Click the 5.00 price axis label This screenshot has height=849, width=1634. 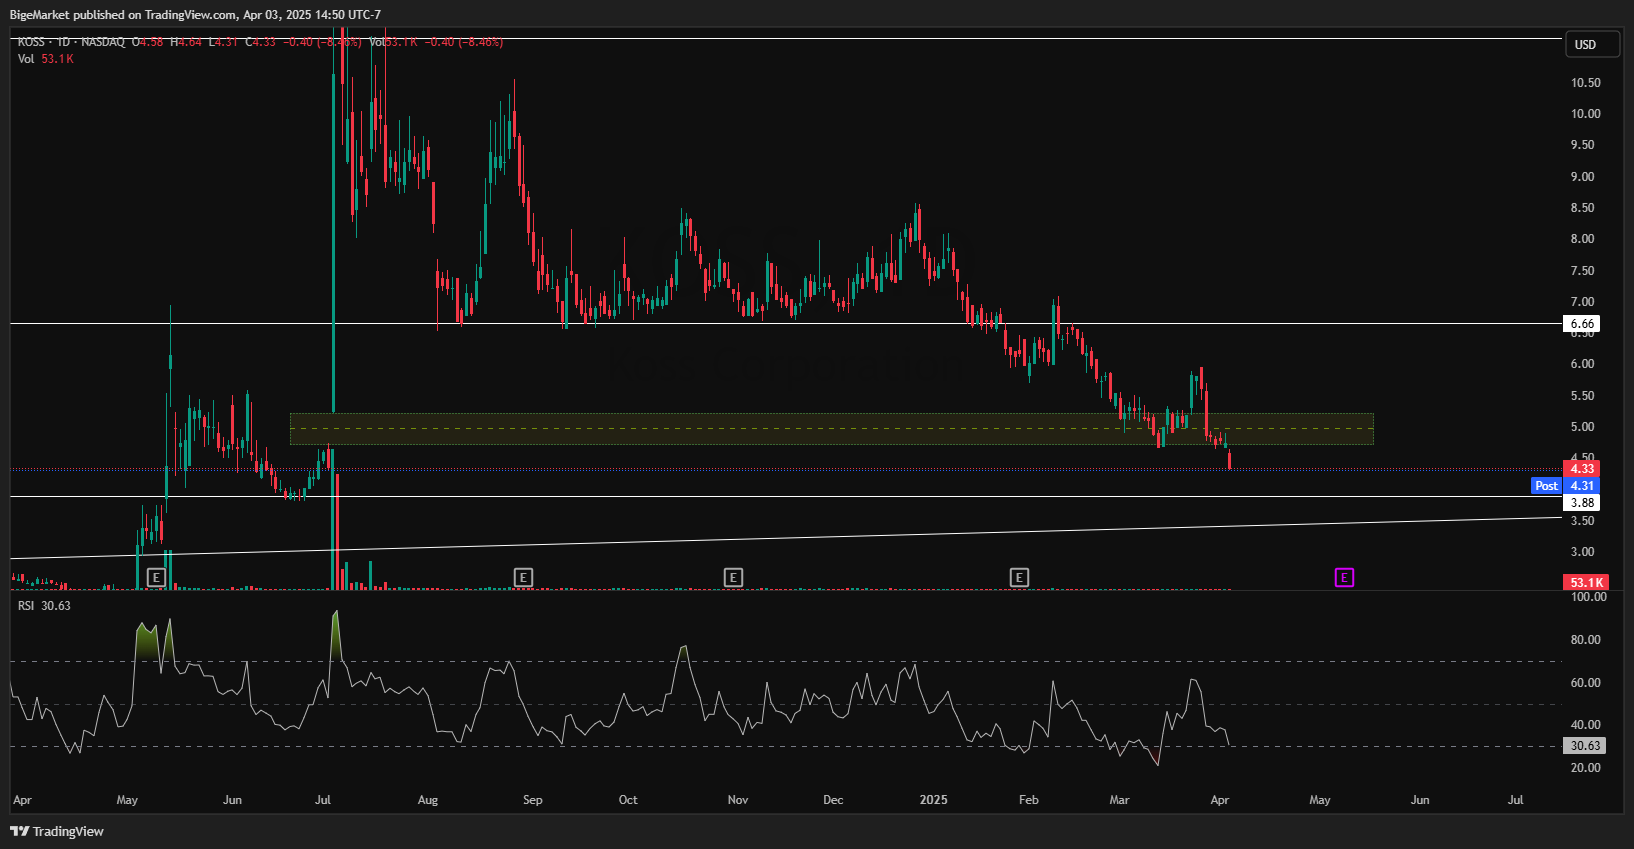click(x=1582, y=427)
